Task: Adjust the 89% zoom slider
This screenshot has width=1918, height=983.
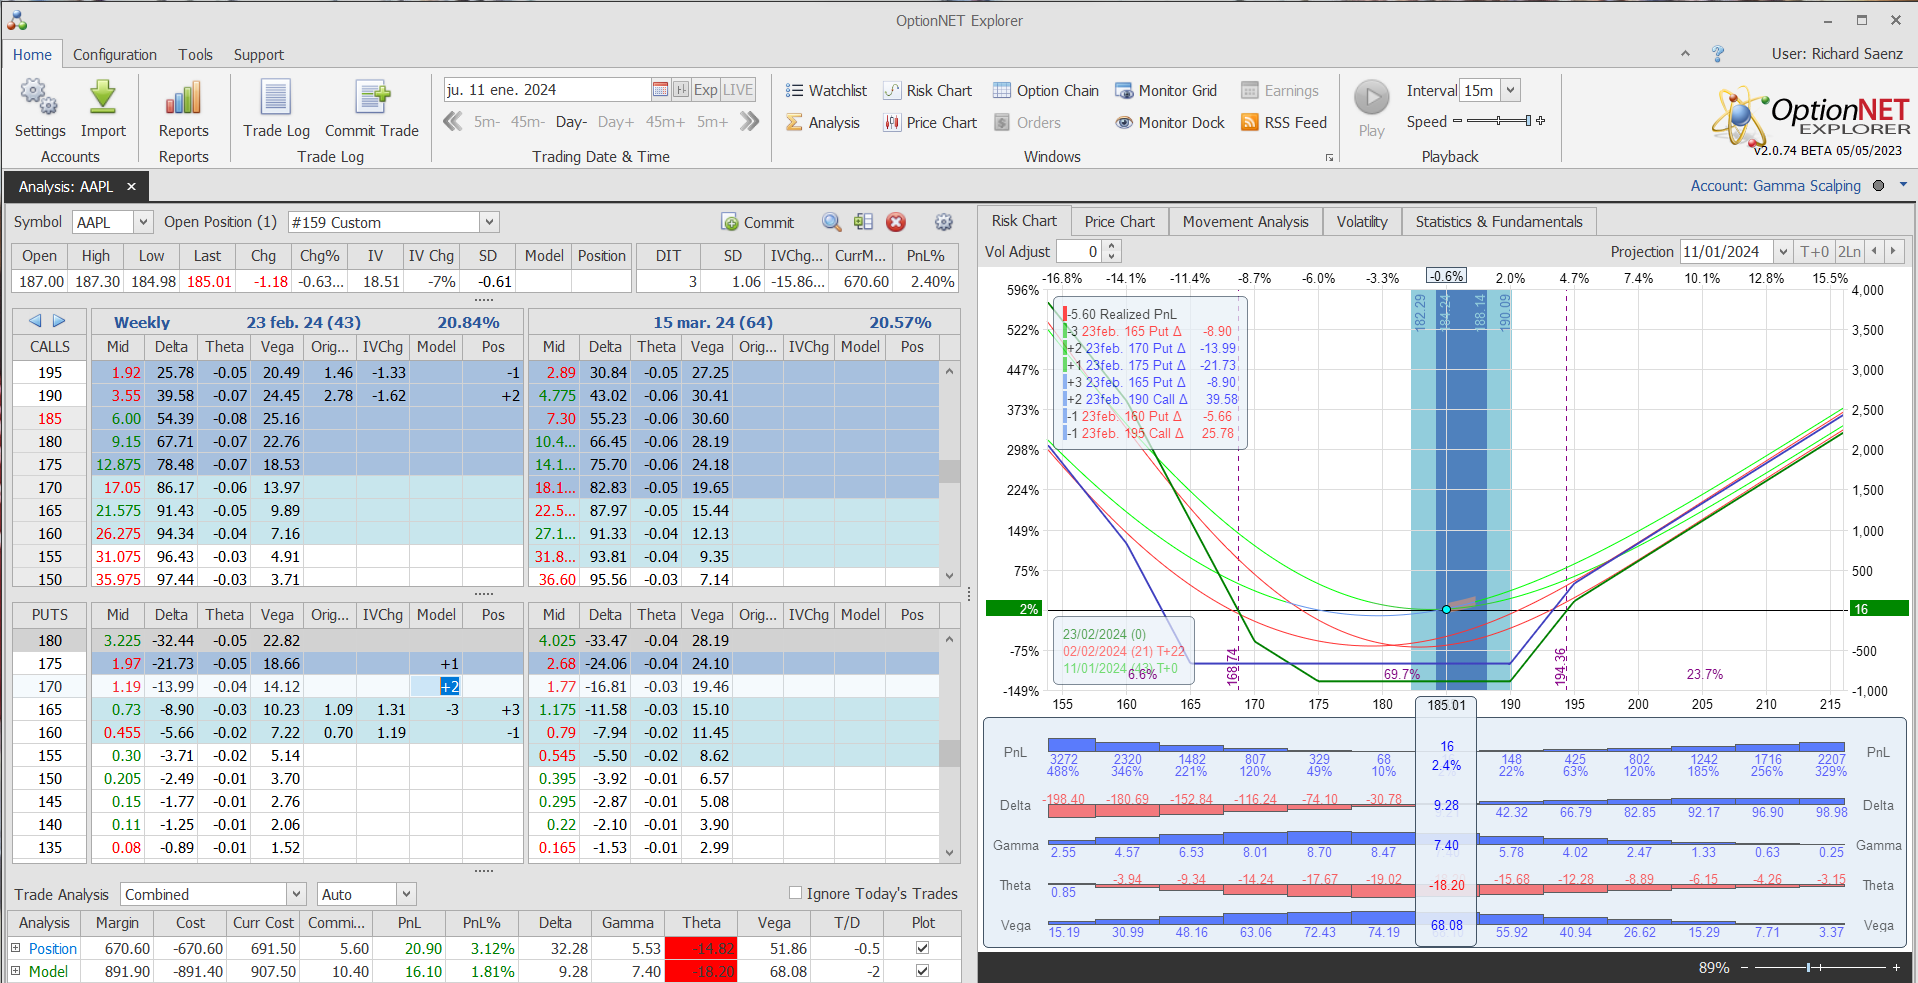Action: coord(1818,967)
